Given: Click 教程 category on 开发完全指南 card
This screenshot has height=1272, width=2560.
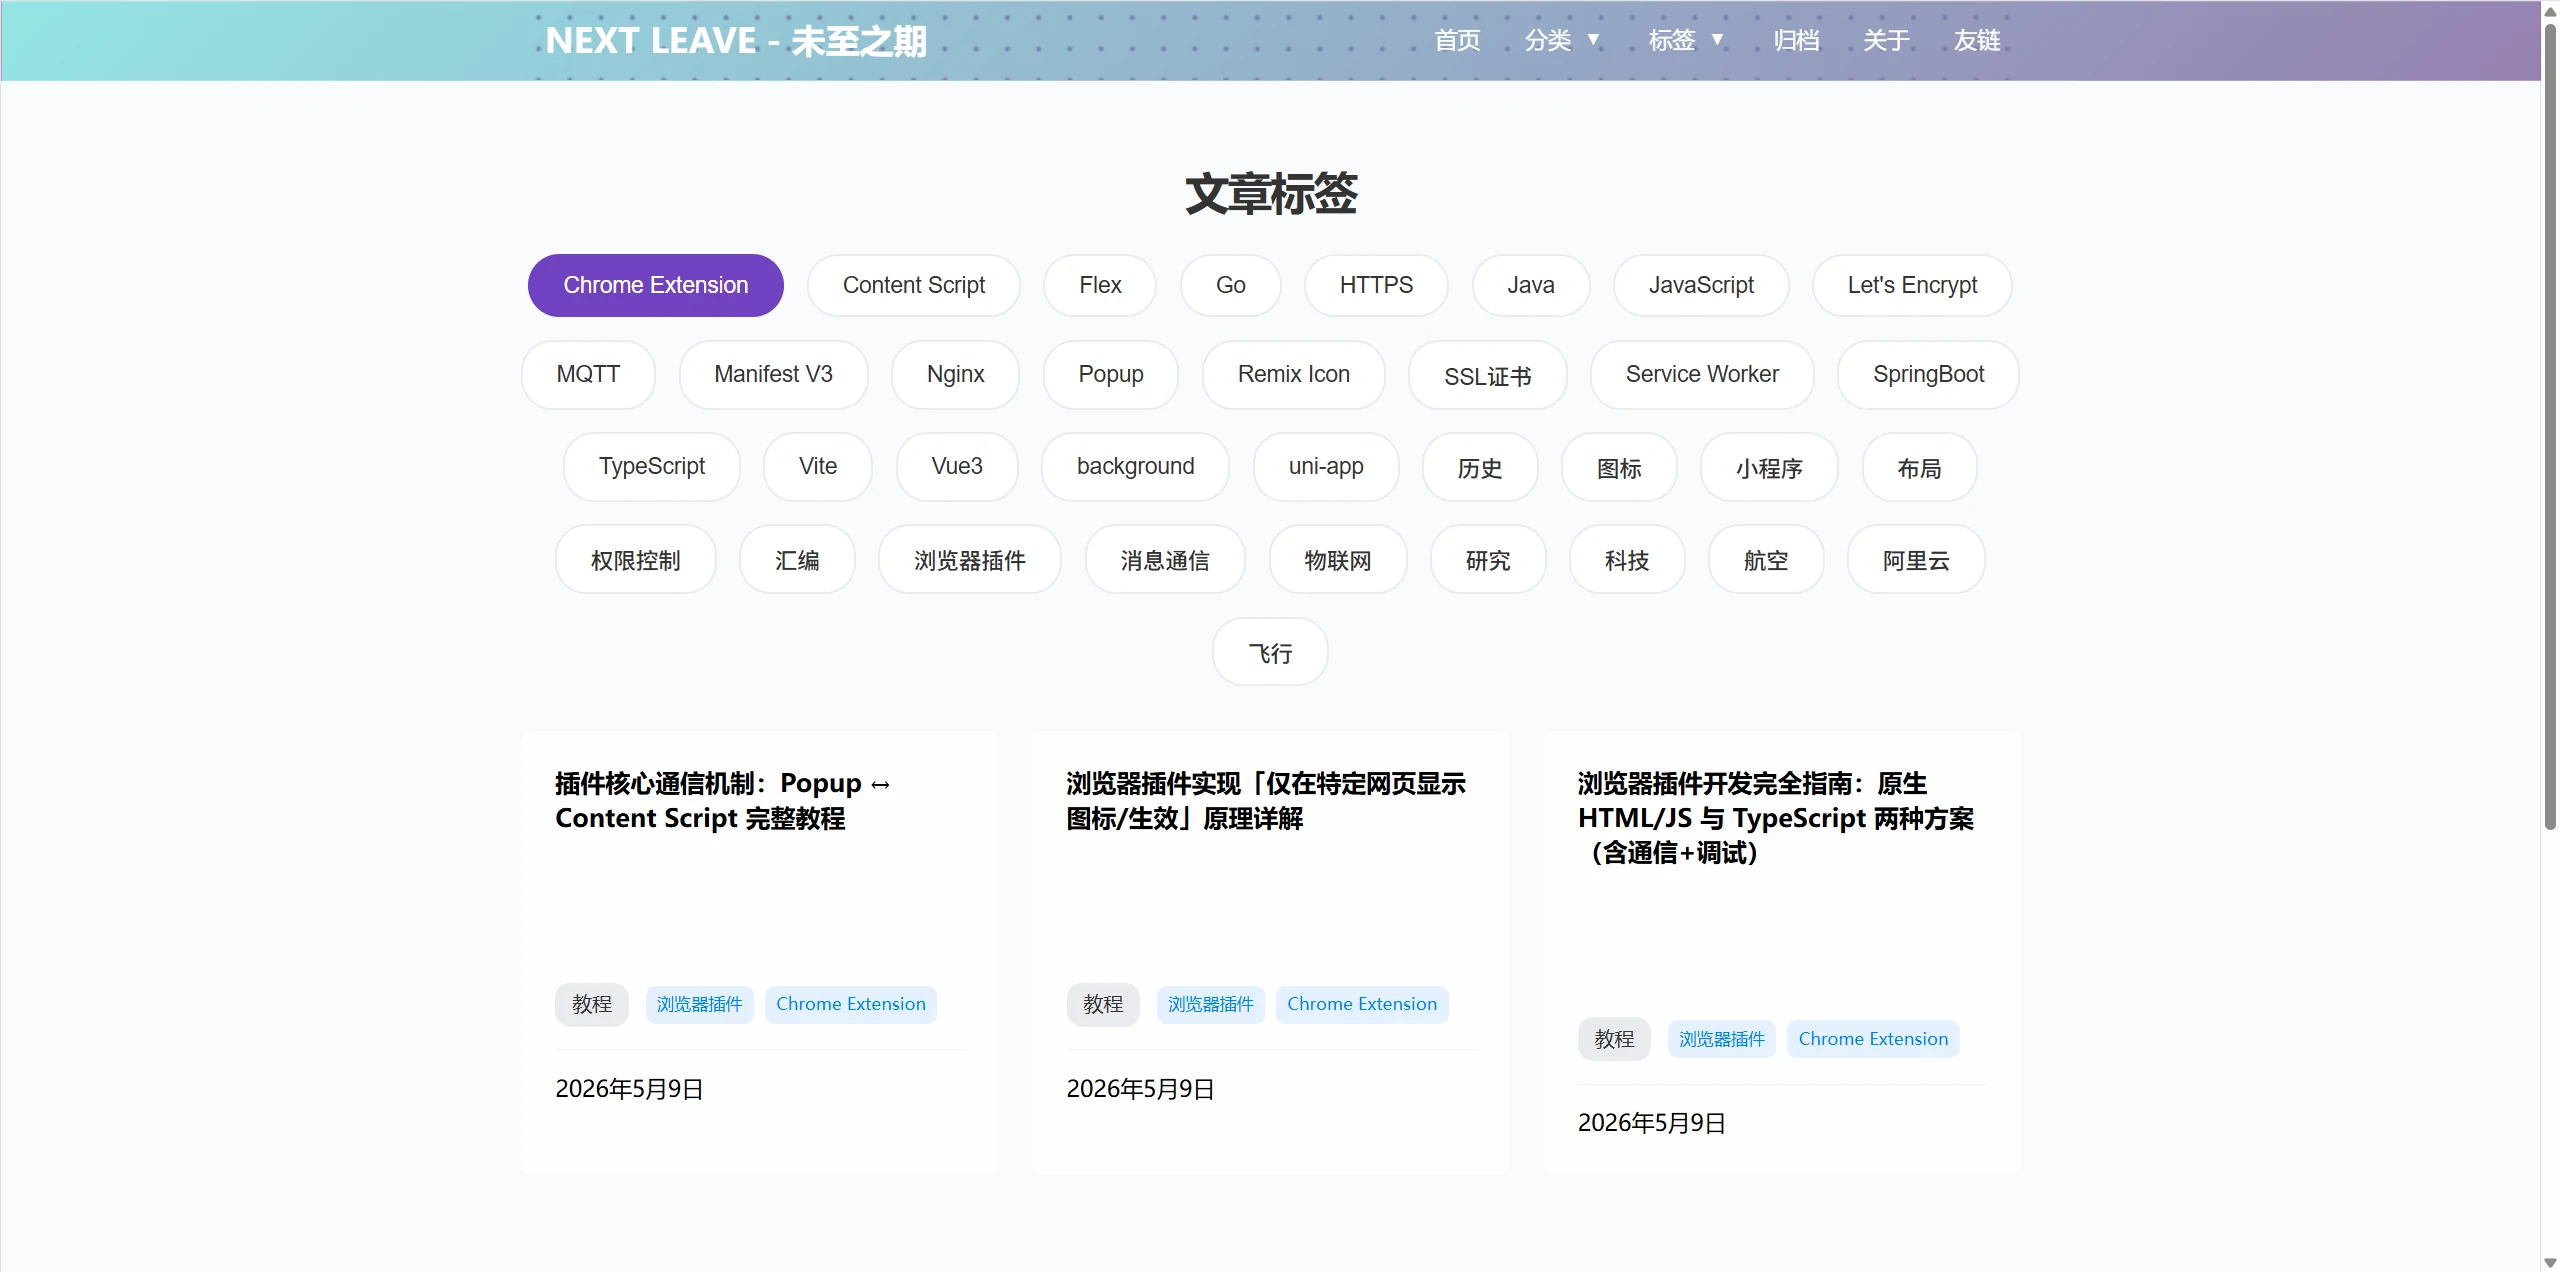Looking at the screenshot, I should click(x=1614, y=1039).
